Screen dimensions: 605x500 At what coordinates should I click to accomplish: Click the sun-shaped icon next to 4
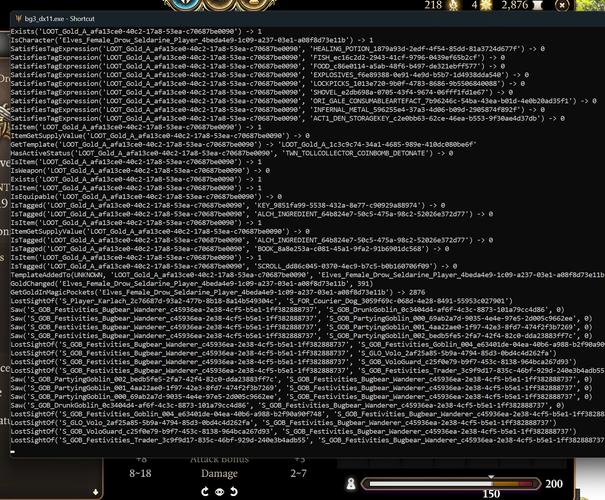[485, 5]
